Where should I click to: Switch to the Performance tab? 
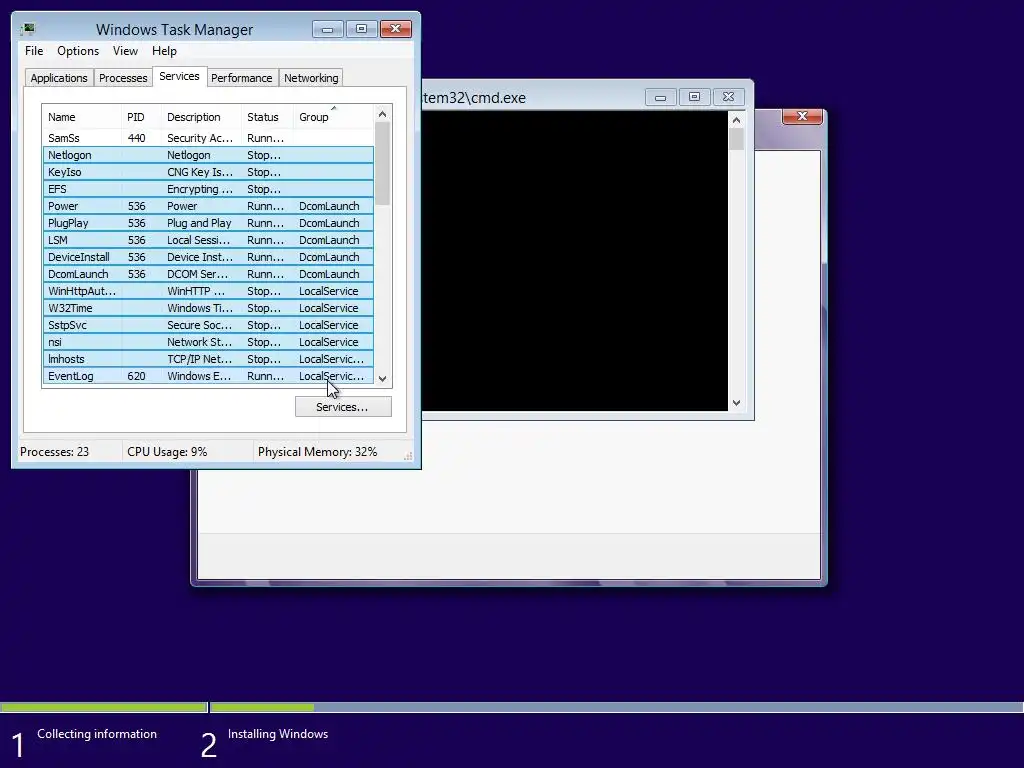click(241, 78)
